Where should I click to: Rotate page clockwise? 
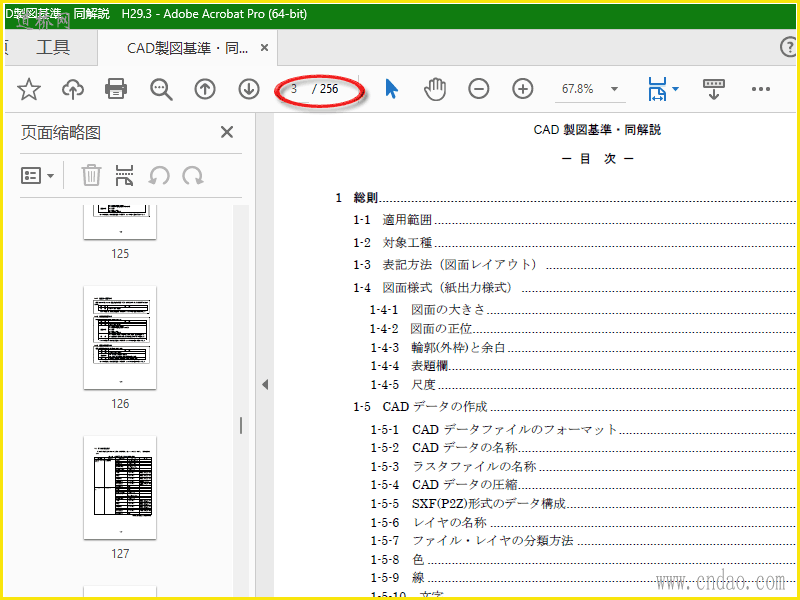point(193,176)
